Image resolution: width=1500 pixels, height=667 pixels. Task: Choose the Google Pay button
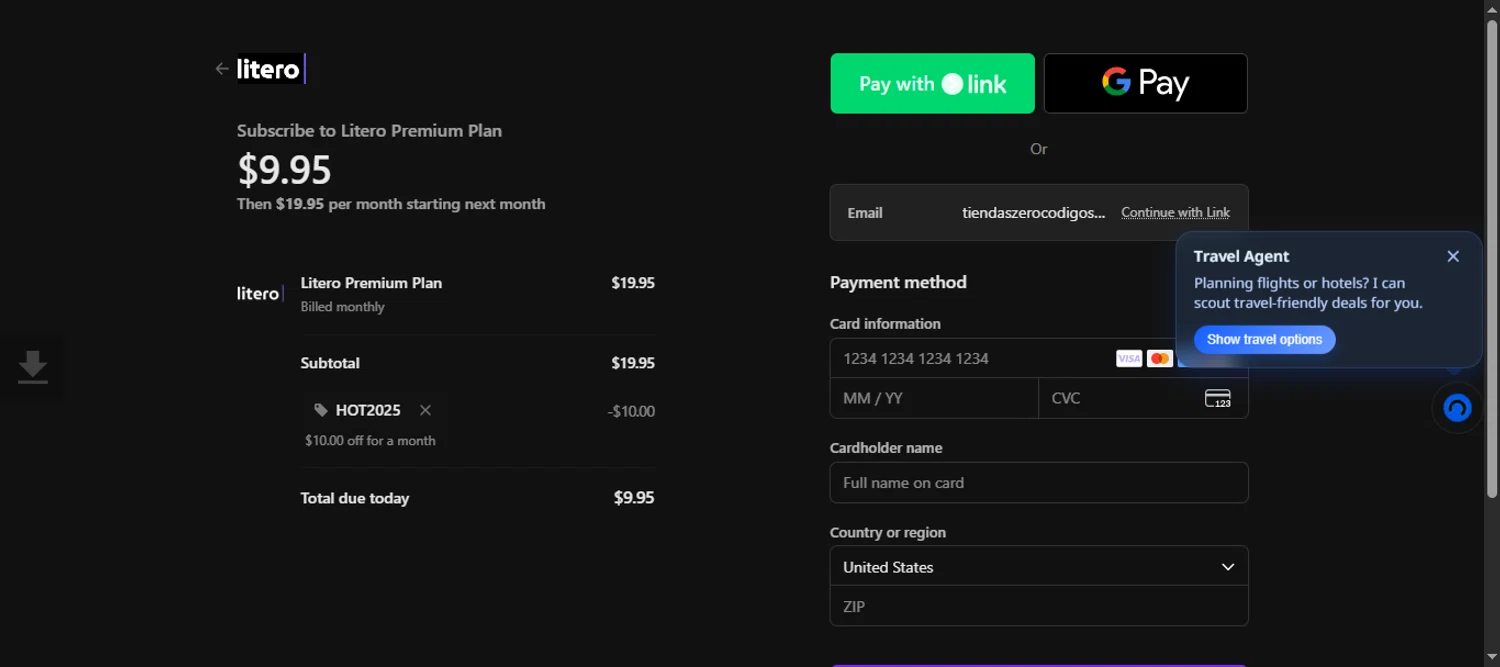(1145, 83)
